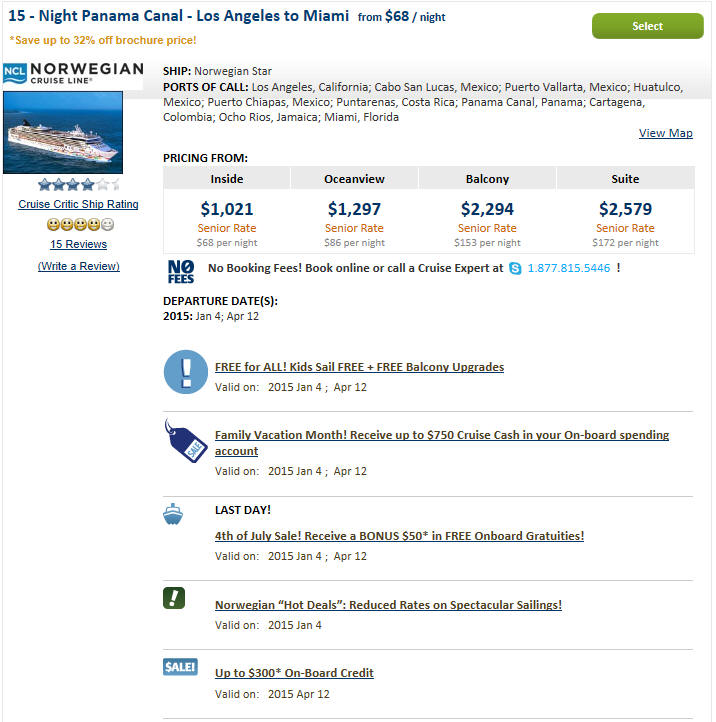Screen dimensions: 716x722
Task: Click the sale price tag icon
Action: tap(186, 441)
